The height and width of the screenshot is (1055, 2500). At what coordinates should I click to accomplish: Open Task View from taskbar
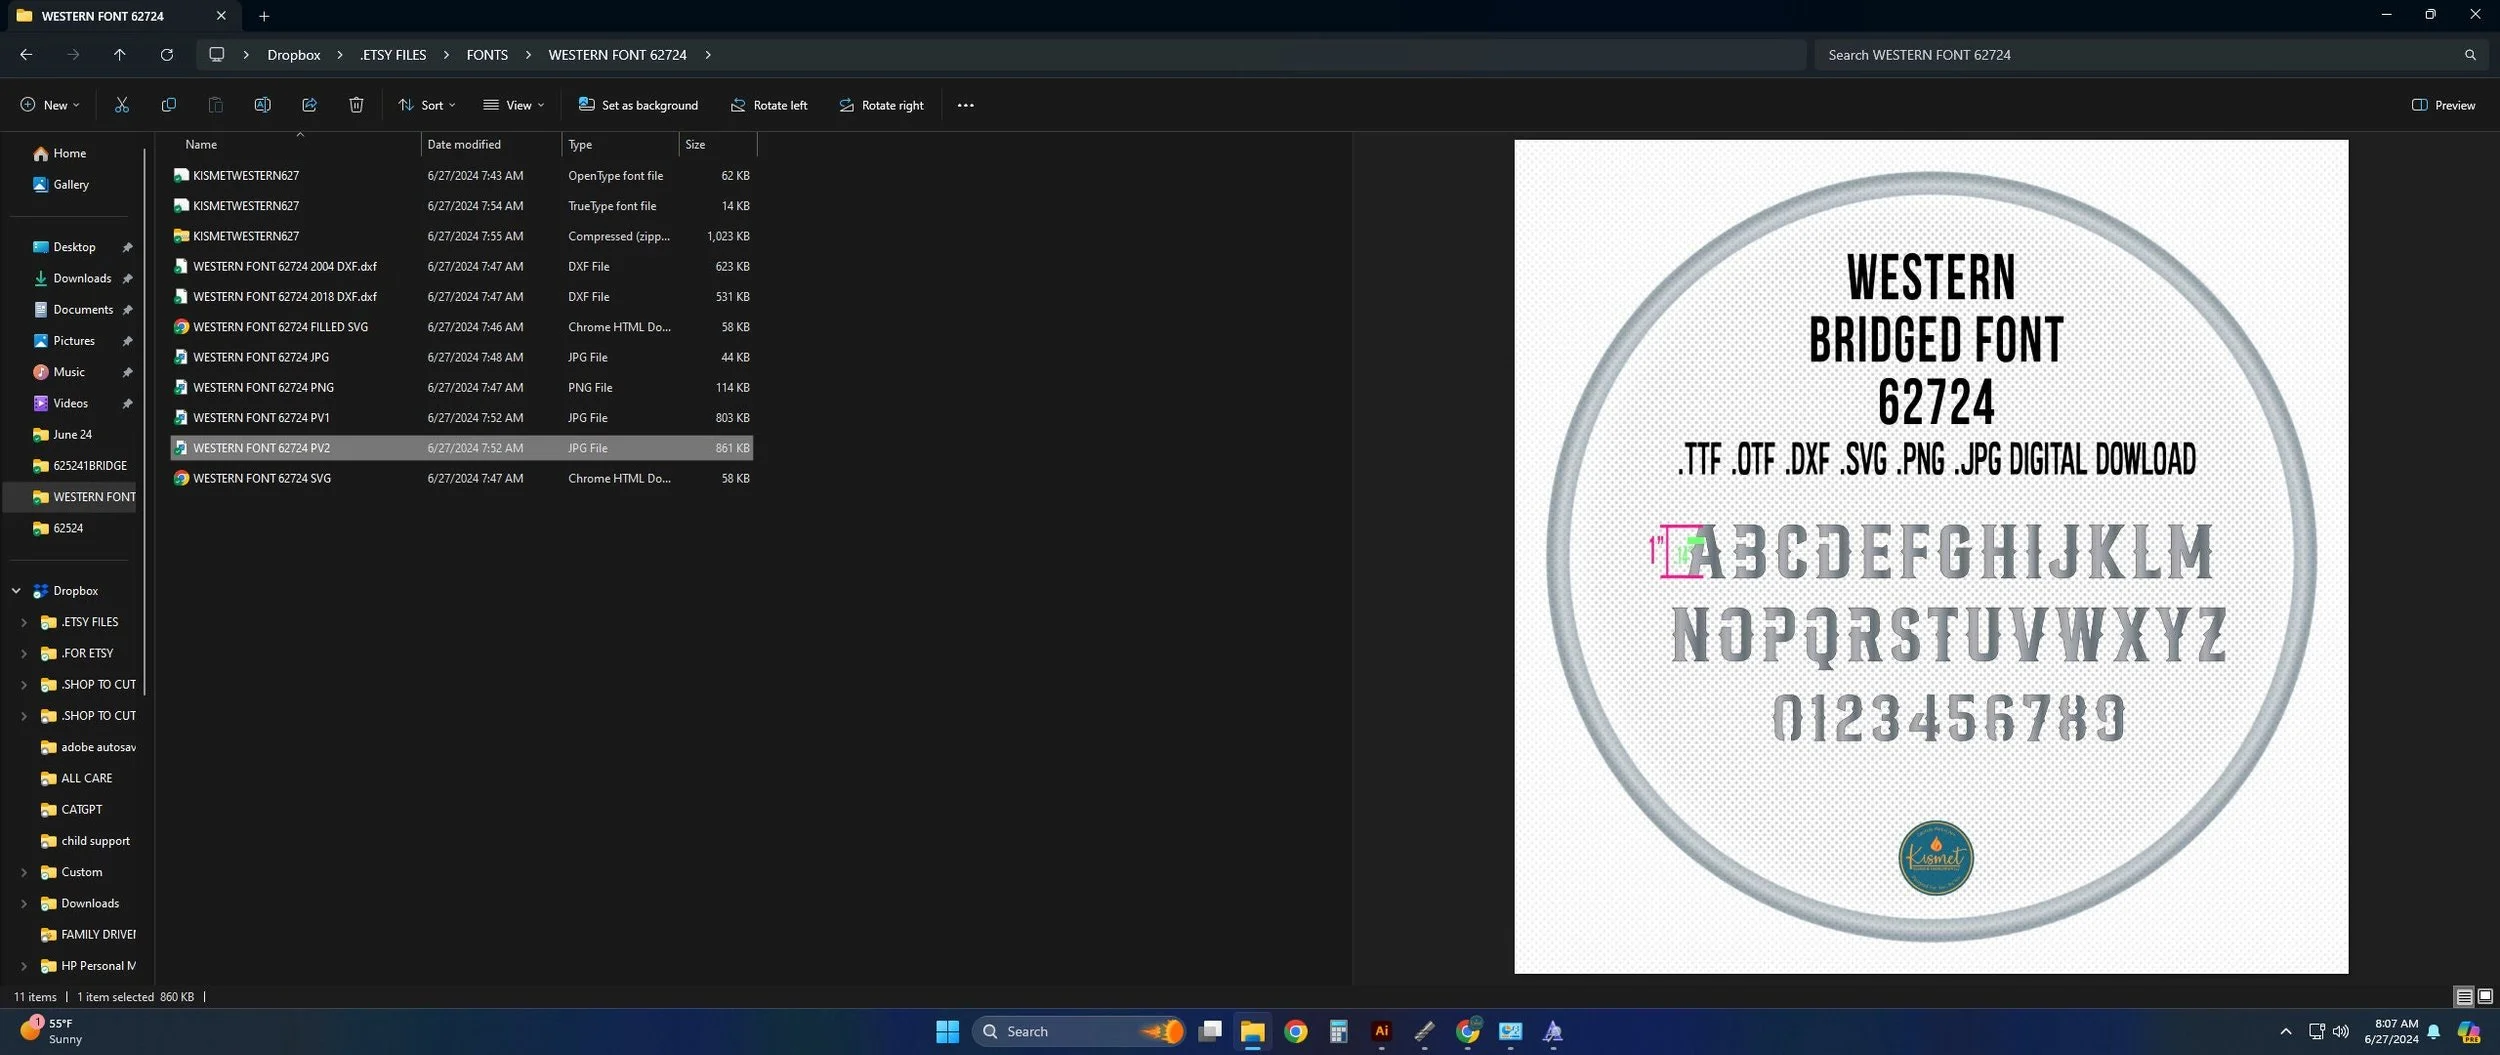[1210, 1031]
